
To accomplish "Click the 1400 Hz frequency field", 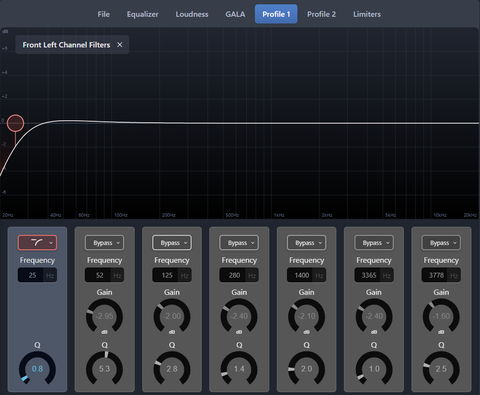I will [306, 275].
